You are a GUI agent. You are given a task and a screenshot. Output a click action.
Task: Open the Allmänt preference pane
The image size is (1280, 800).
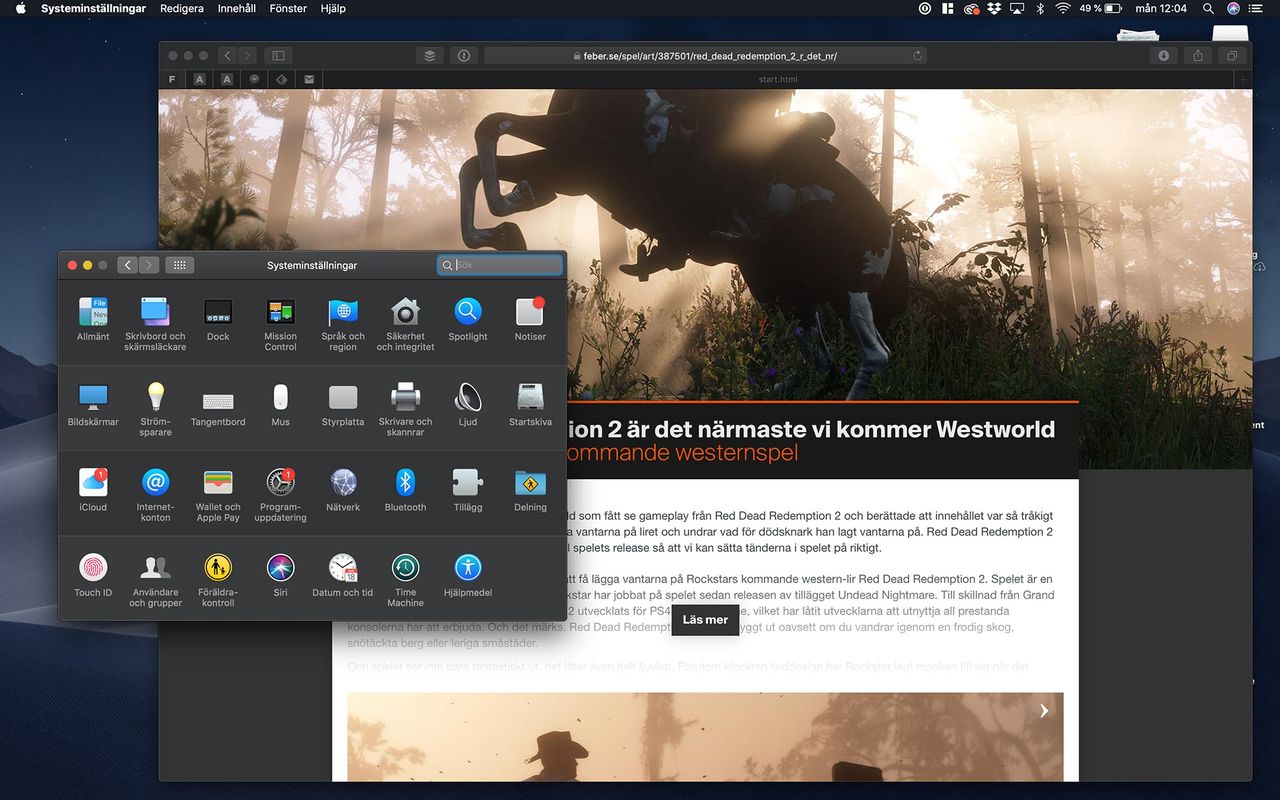point(93,320)
